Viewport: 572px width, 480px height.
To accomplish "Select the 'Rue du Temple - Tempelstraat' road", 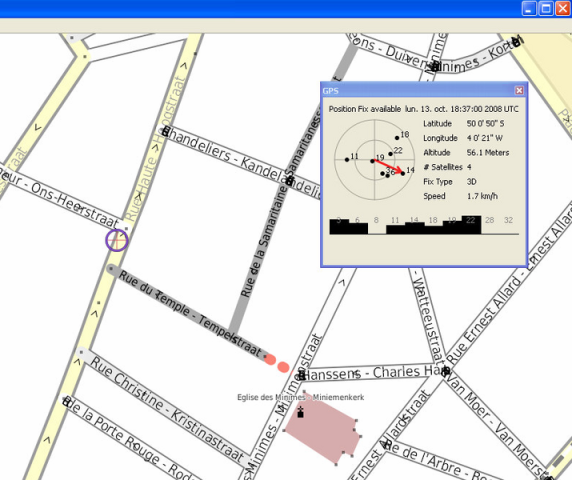I will (190, 314).
